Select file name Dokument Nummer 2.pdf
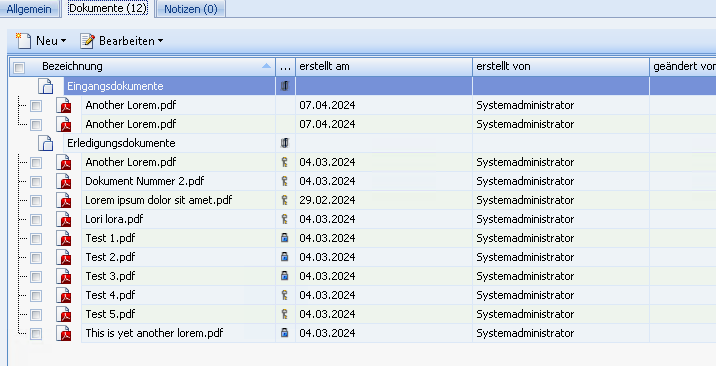This screenshot has height=366, width=716. click(x=145, y=181)
